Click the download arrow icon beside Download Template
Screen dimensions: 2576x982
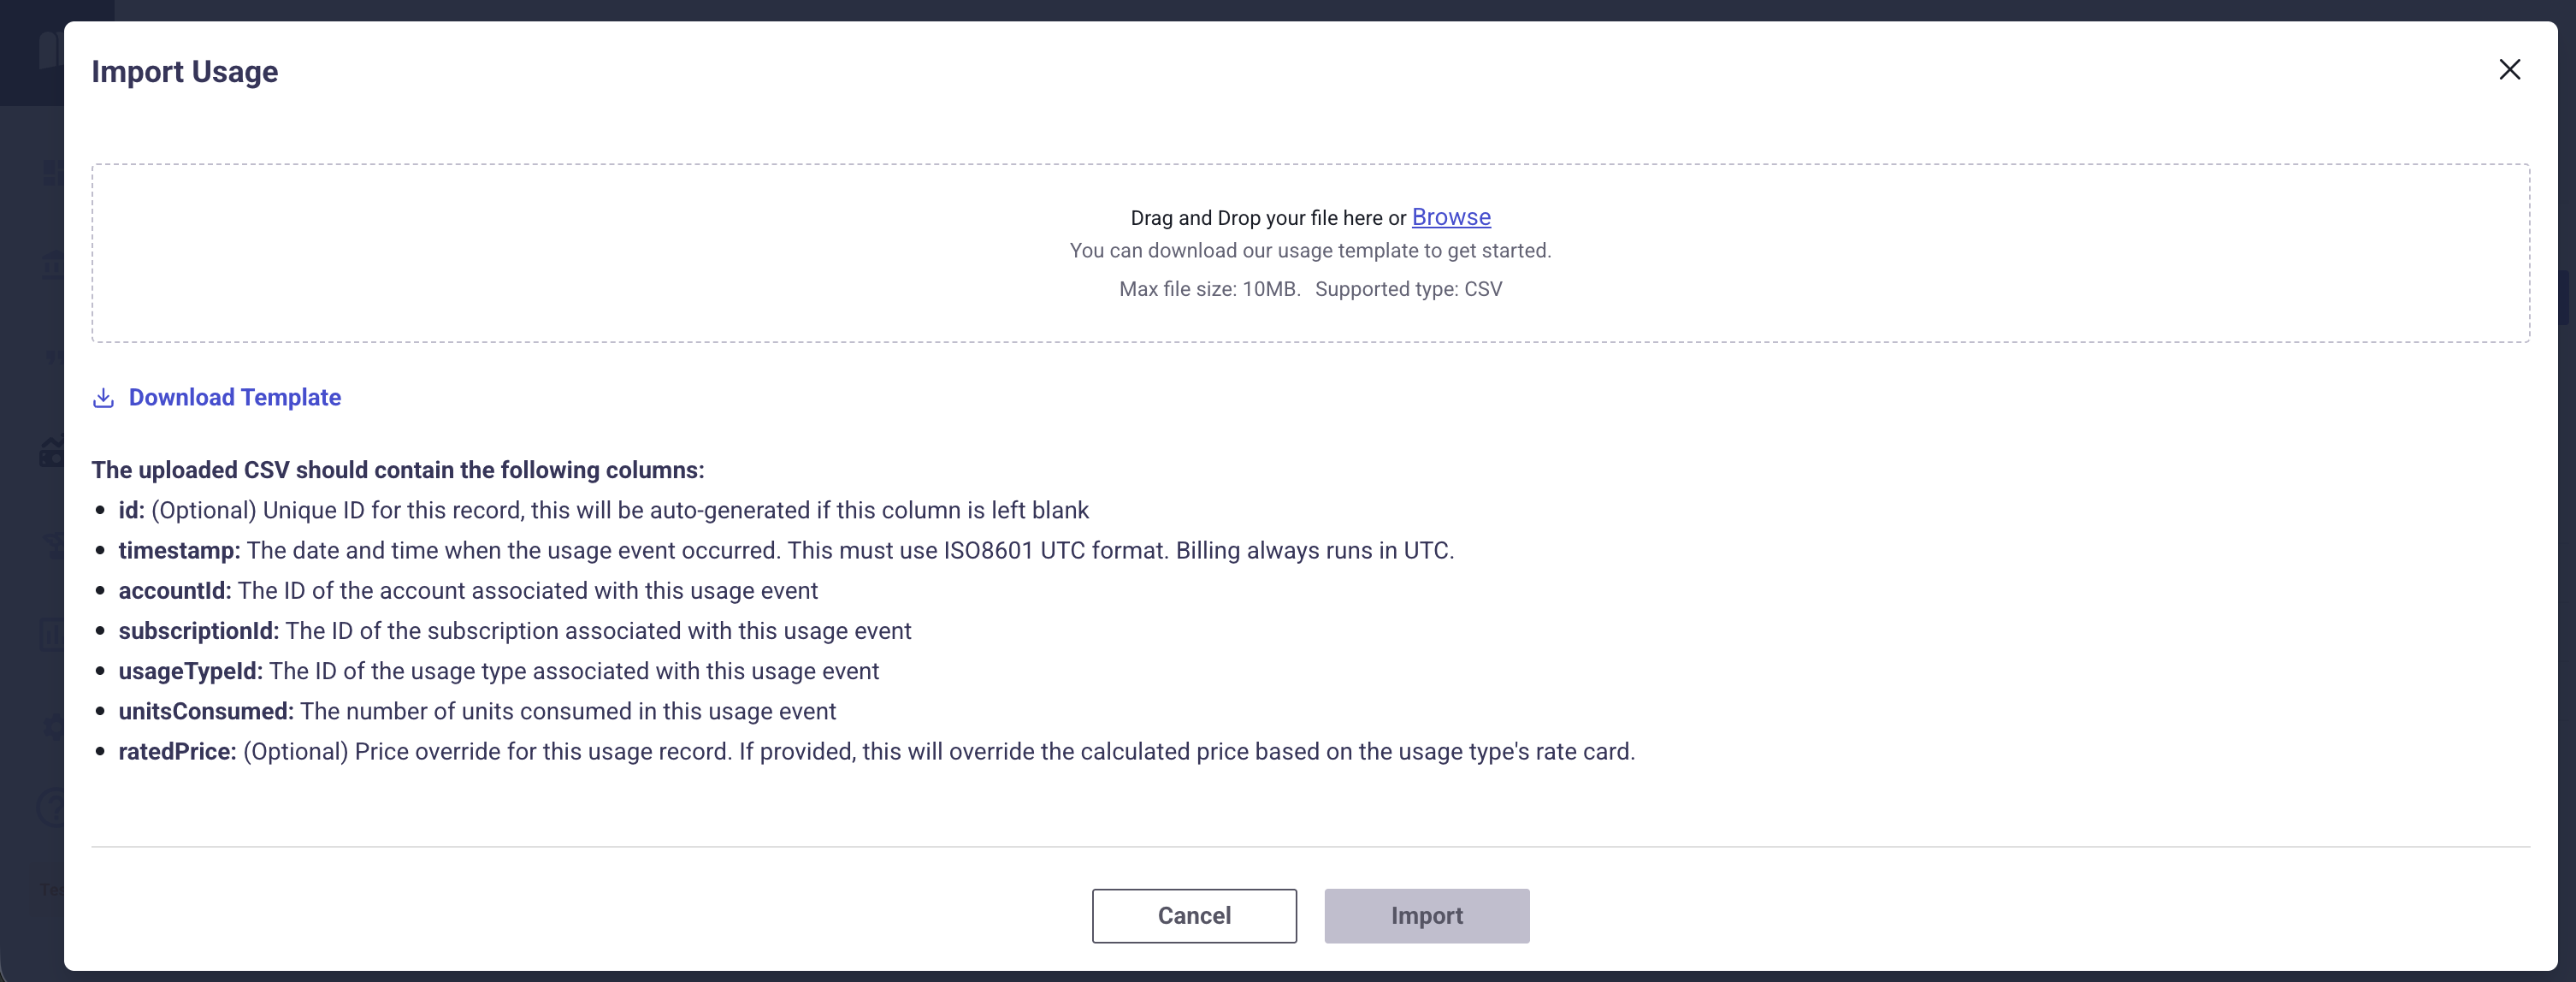tap(103, 398)
